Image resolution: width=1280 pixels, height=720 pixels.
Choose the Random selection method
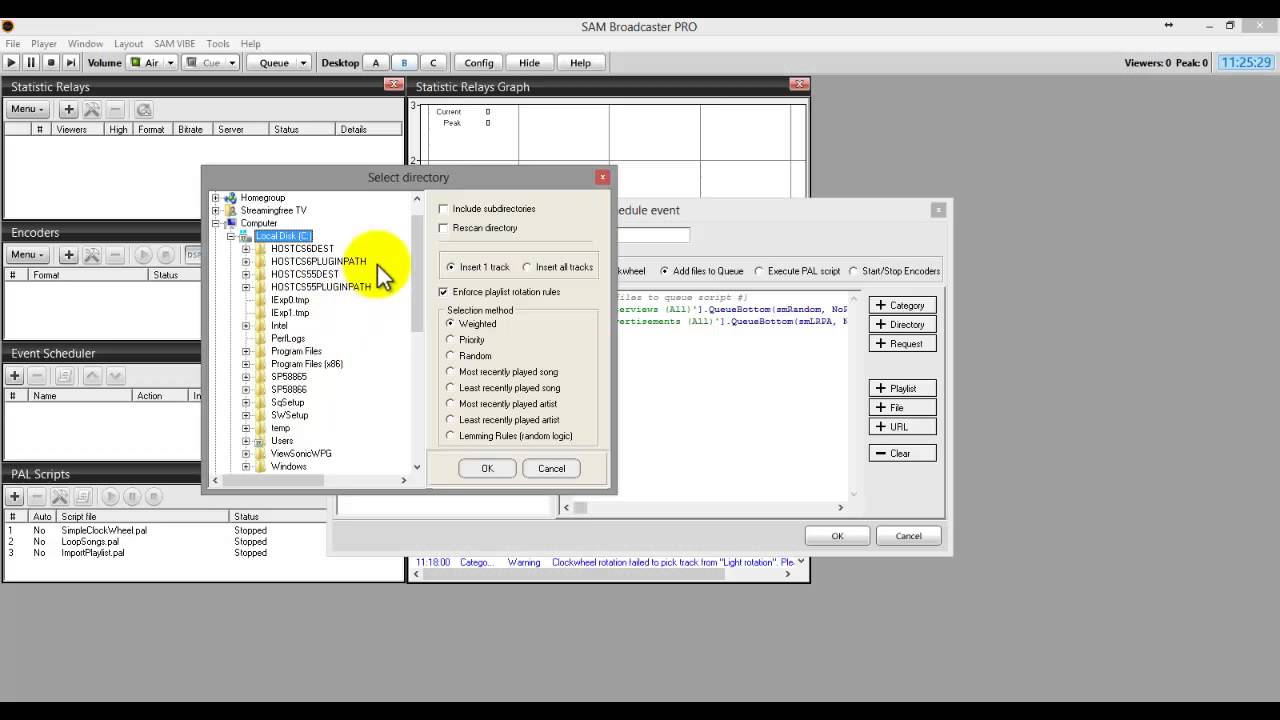pos(450,356)
